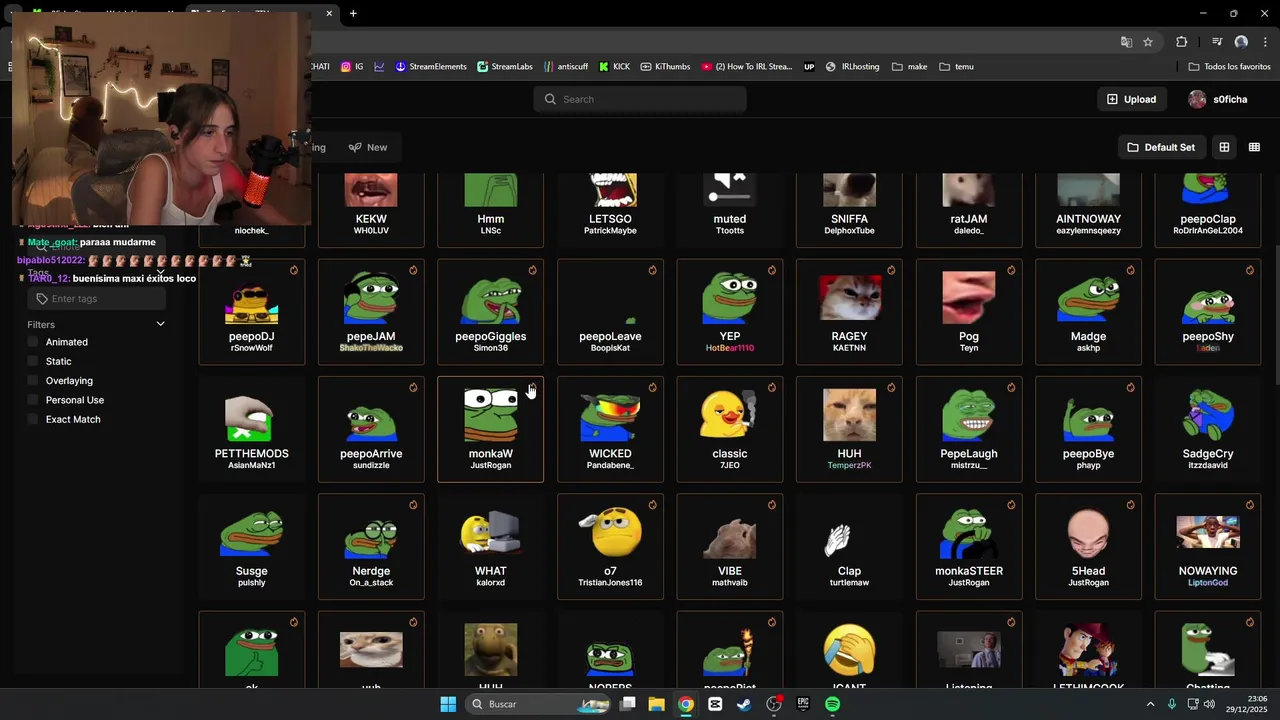This screenshot has height=720, width=1280.
Task: Open Steam from the taskbar
Action: [744, 704]
